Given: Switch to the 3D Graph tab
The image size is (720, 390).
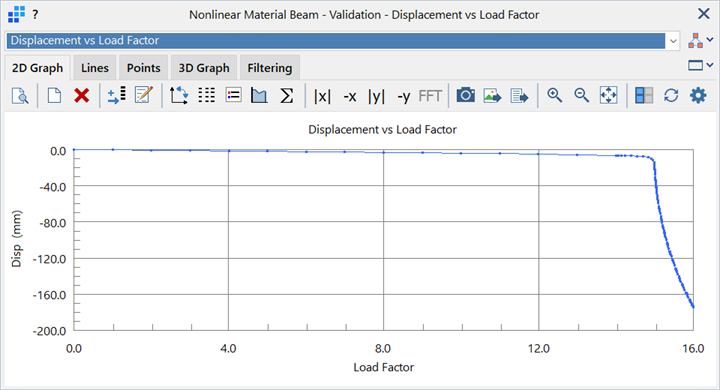Looking at the screenshot, I should (x=204, y=68).
